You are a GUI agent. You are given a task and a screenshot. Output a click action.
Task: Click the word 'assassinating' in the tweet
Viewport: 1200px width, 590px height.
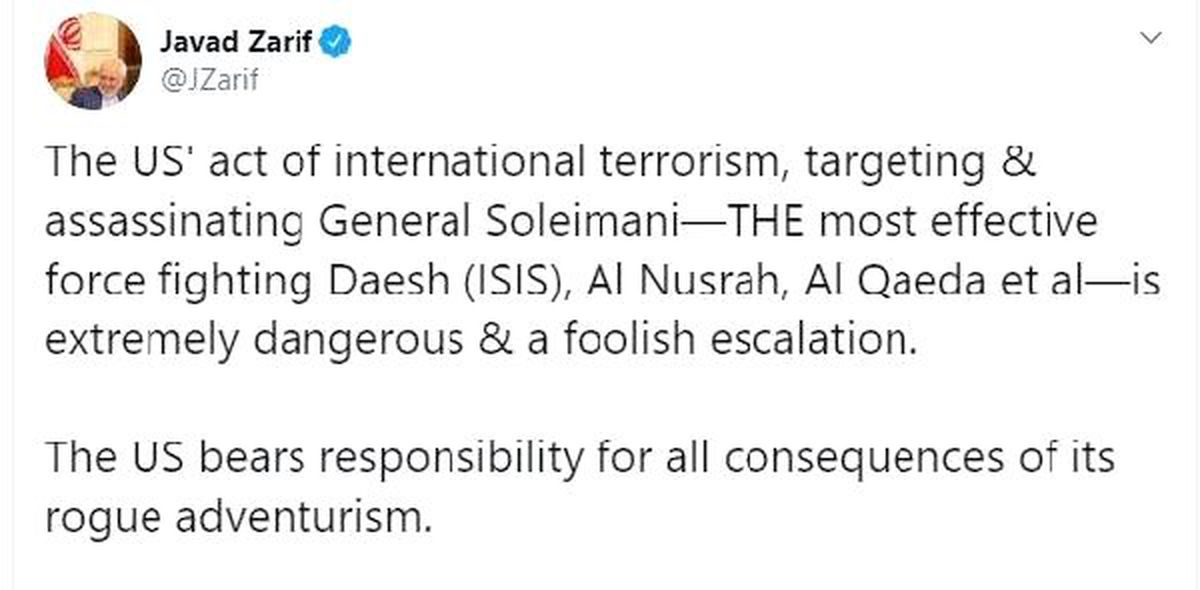pos(175,223)
